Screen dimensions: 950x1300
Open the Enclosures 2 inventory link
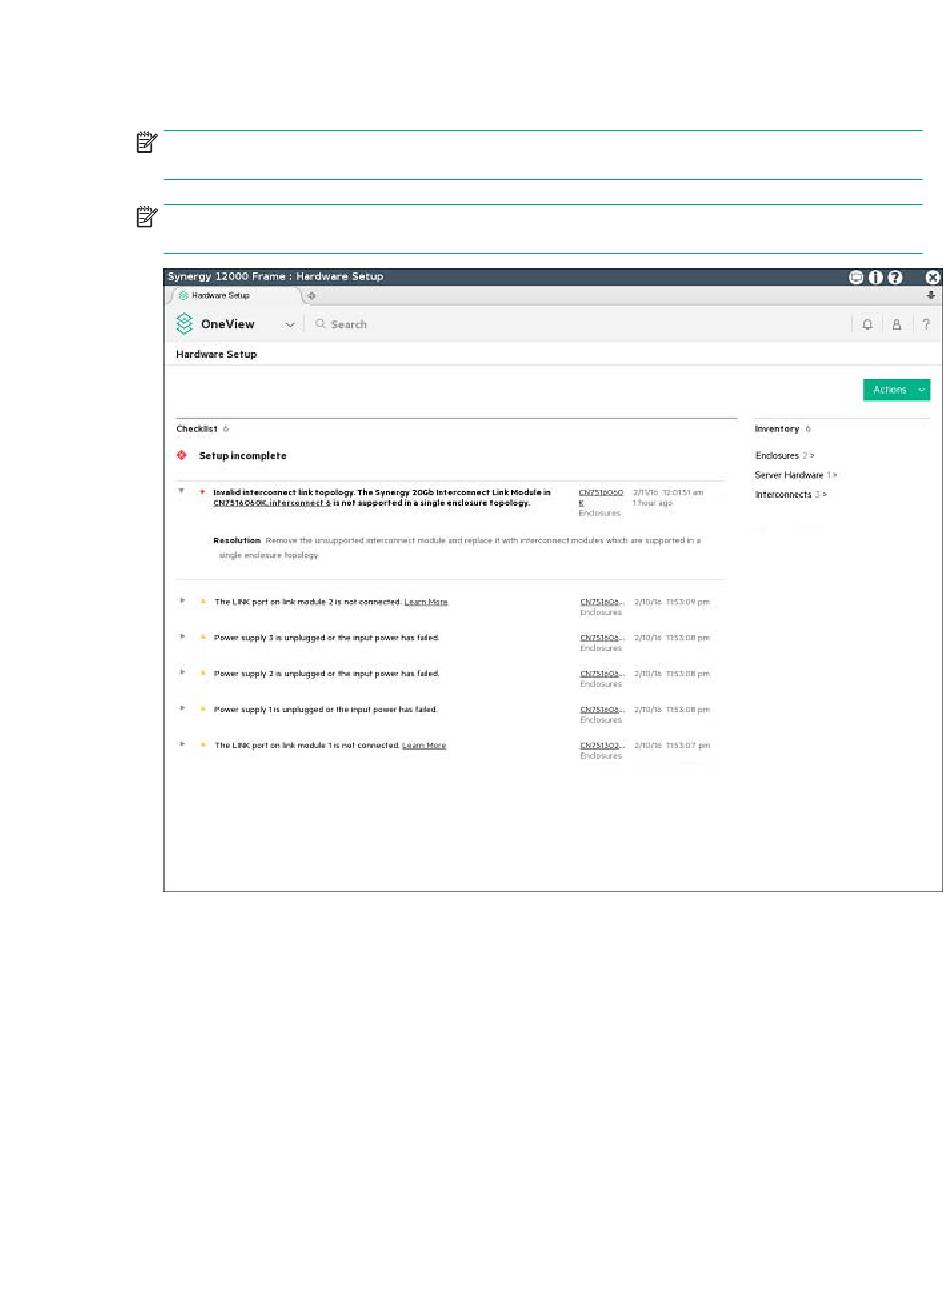tap(785, 456)
